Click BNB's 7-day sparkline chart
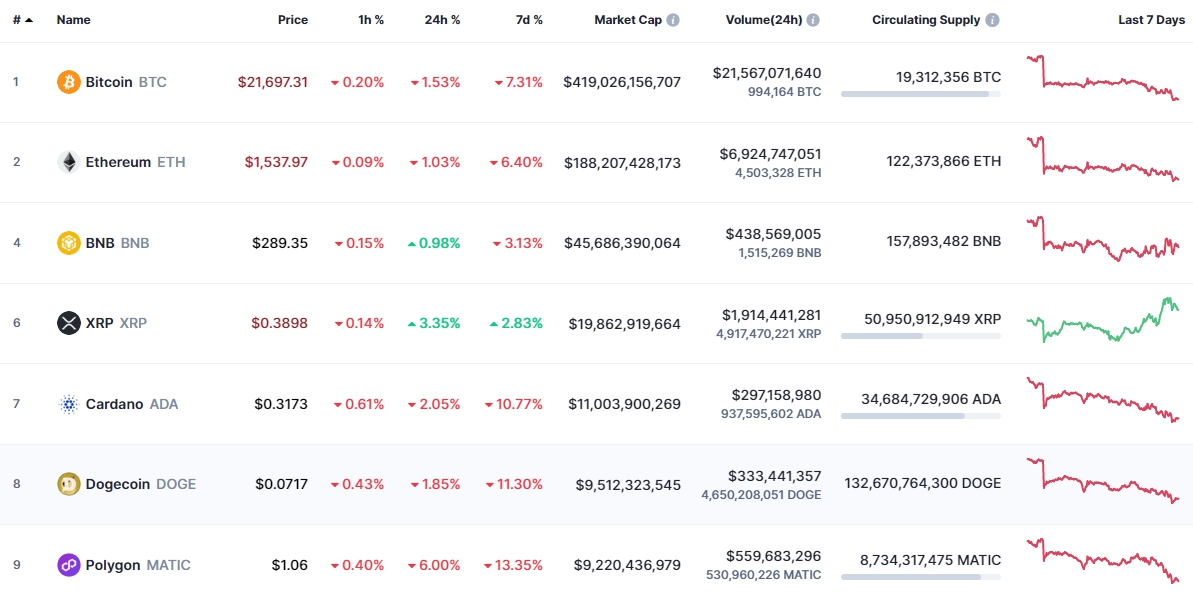Image resolution: width=1193 pixels, height=599 pixels. [x=1103, y=239]
